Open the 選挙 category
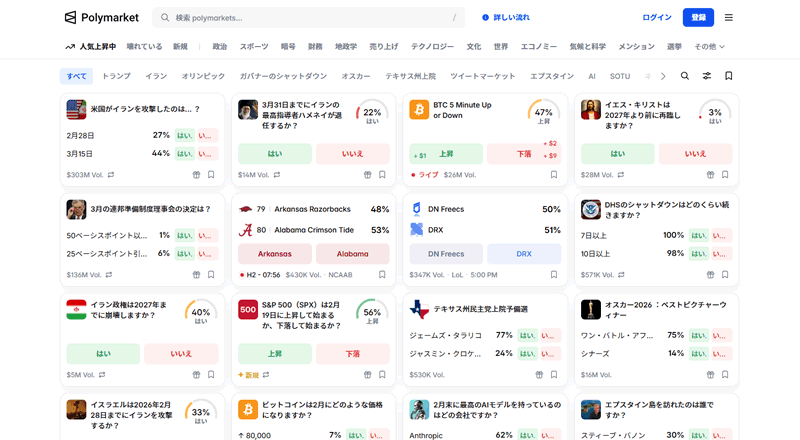Screen dimensions: 800x440 (674, 46)
